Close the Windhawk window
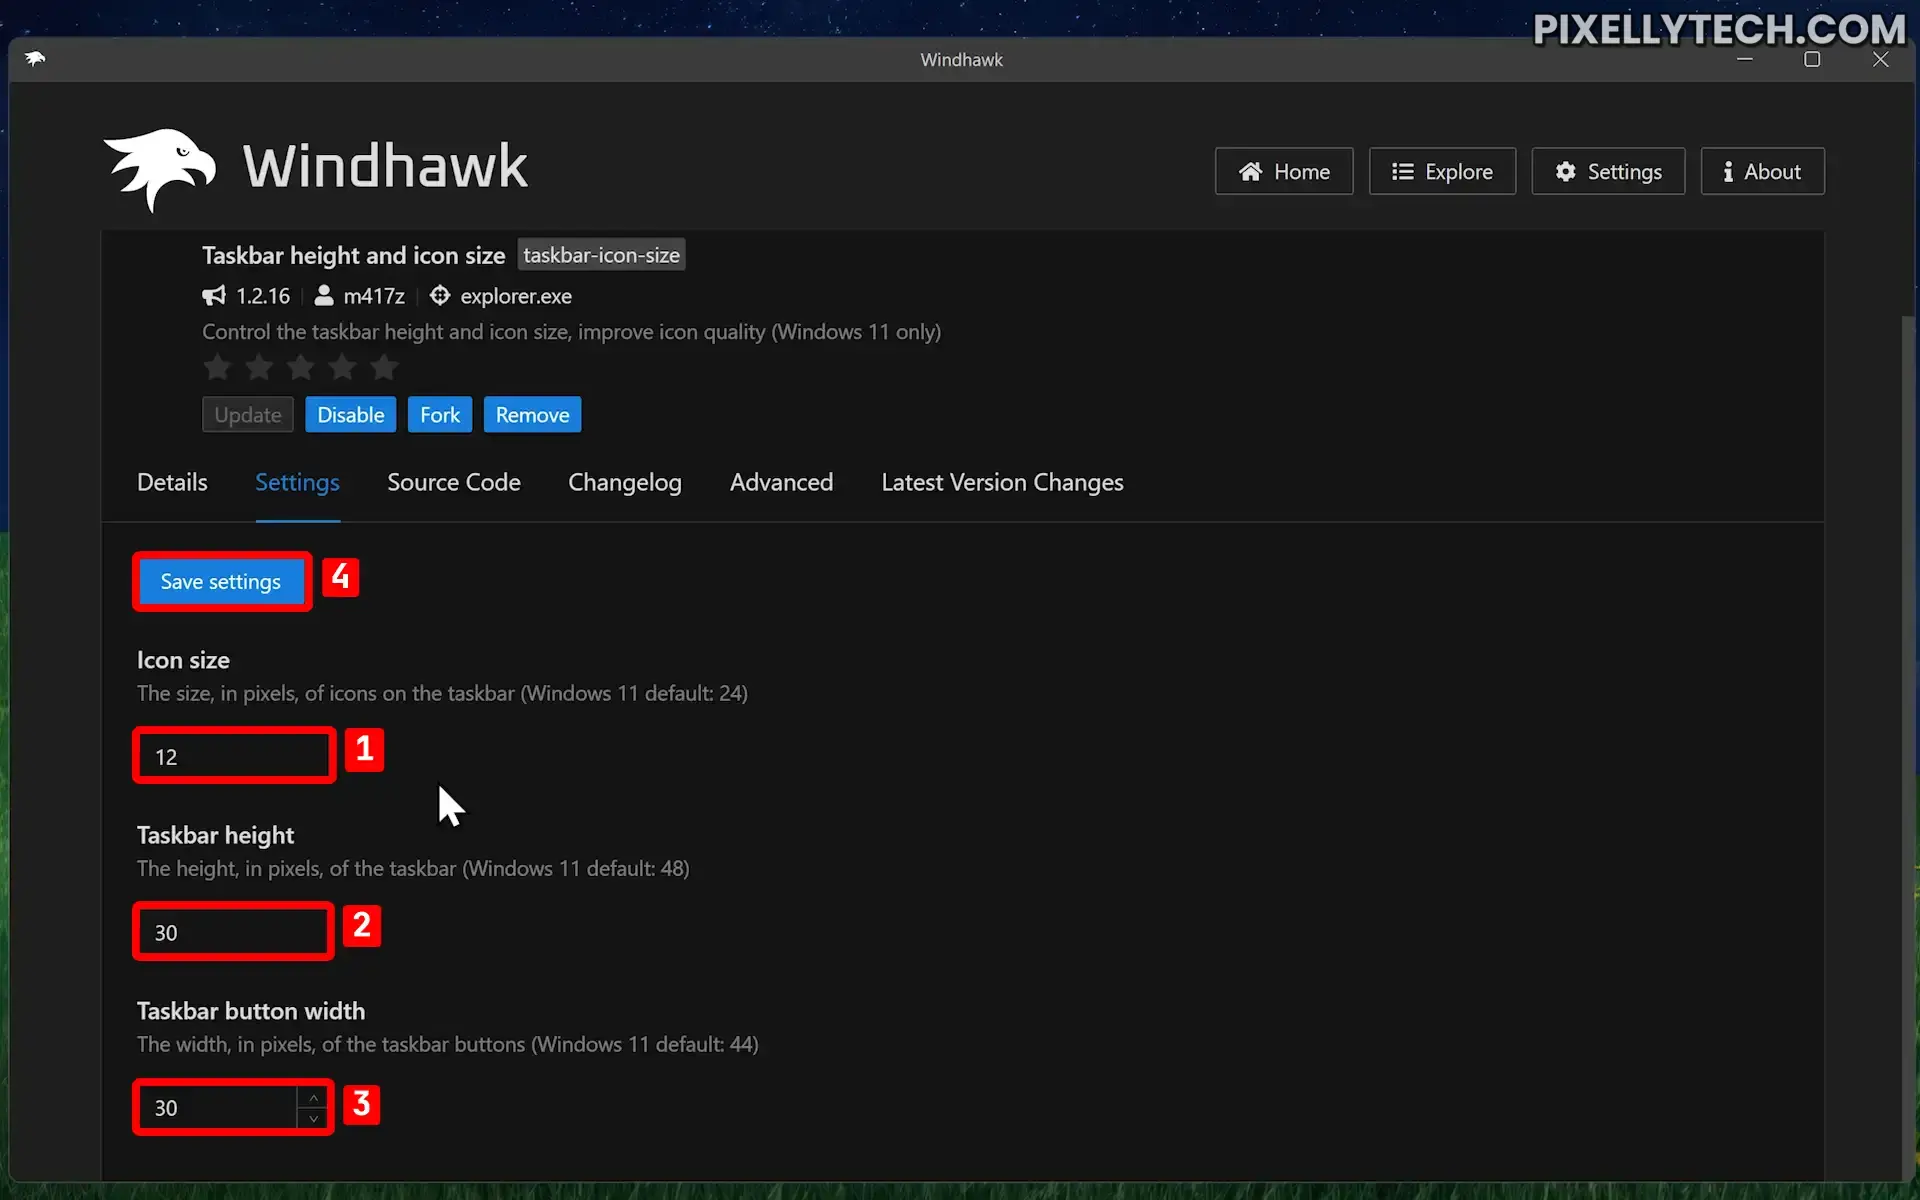Image resolution: width=1920 pixels, height=1200 pixels. 1881,59
